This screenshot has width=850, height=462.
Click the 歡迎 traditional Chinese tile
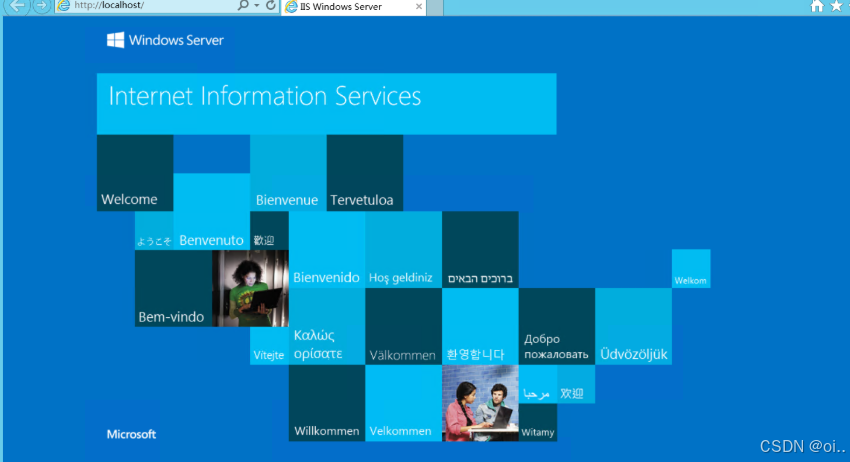pos(269,230)
